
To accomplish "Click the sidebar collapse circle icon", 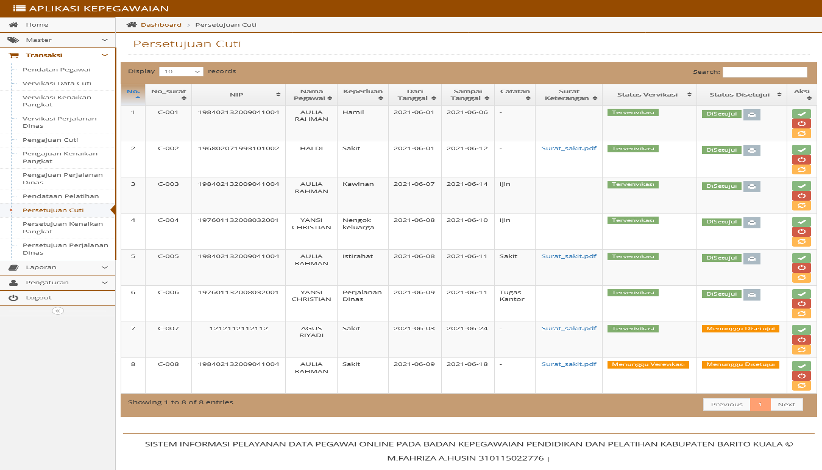I will [x=58, y=311].
